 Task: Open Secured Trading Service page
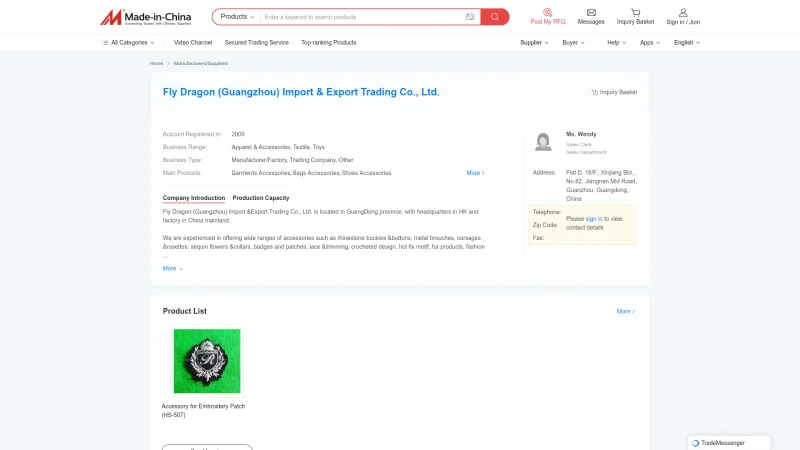(x=257, y=43)
